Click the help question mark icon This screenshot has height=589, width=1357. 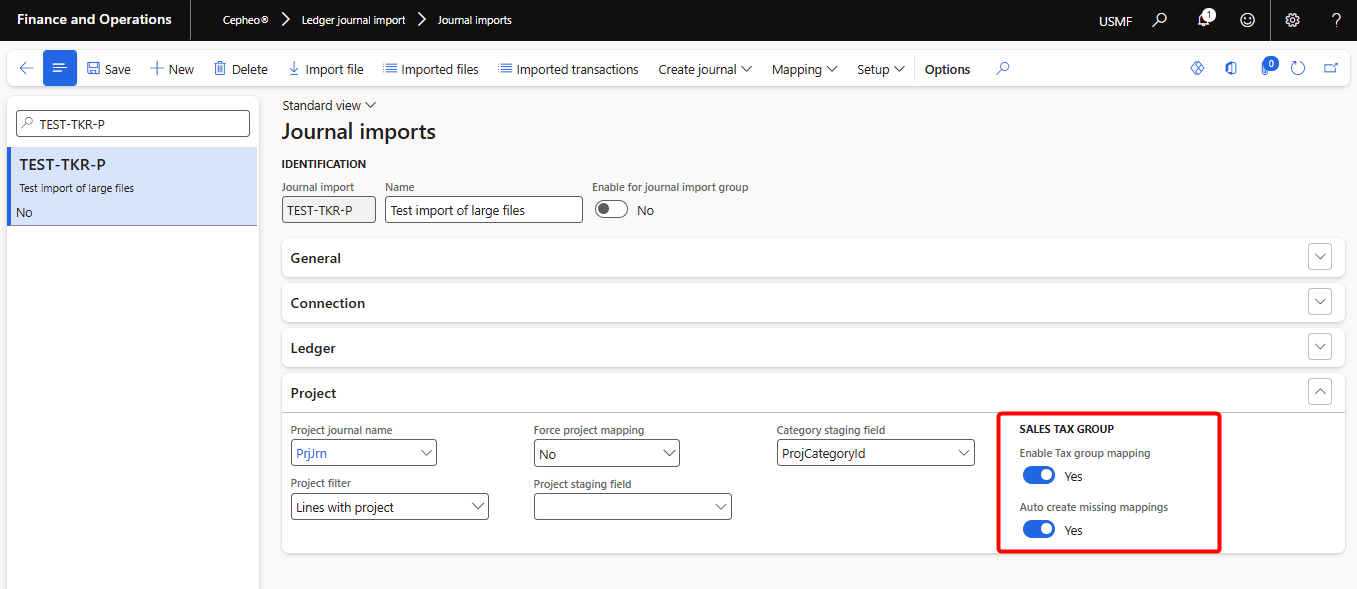coord(1336,20)
